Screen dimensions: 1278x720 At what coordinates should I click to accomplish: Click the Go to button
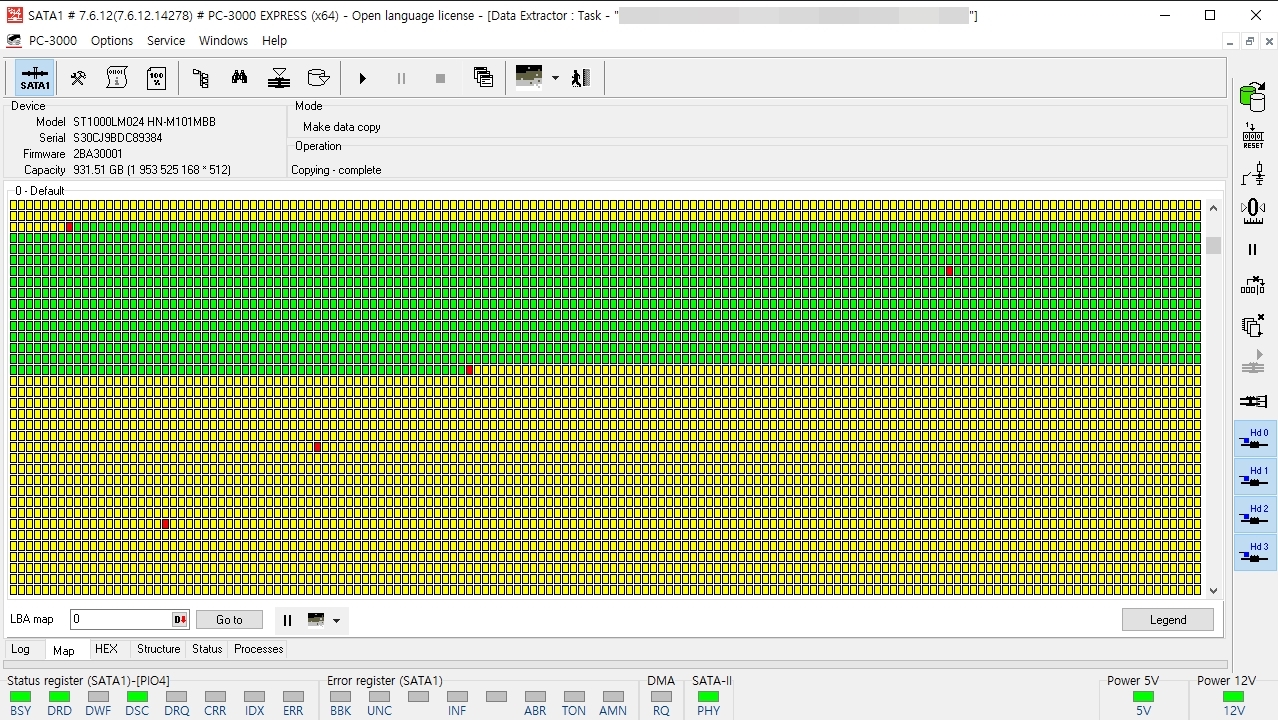(x=229, y=620)
